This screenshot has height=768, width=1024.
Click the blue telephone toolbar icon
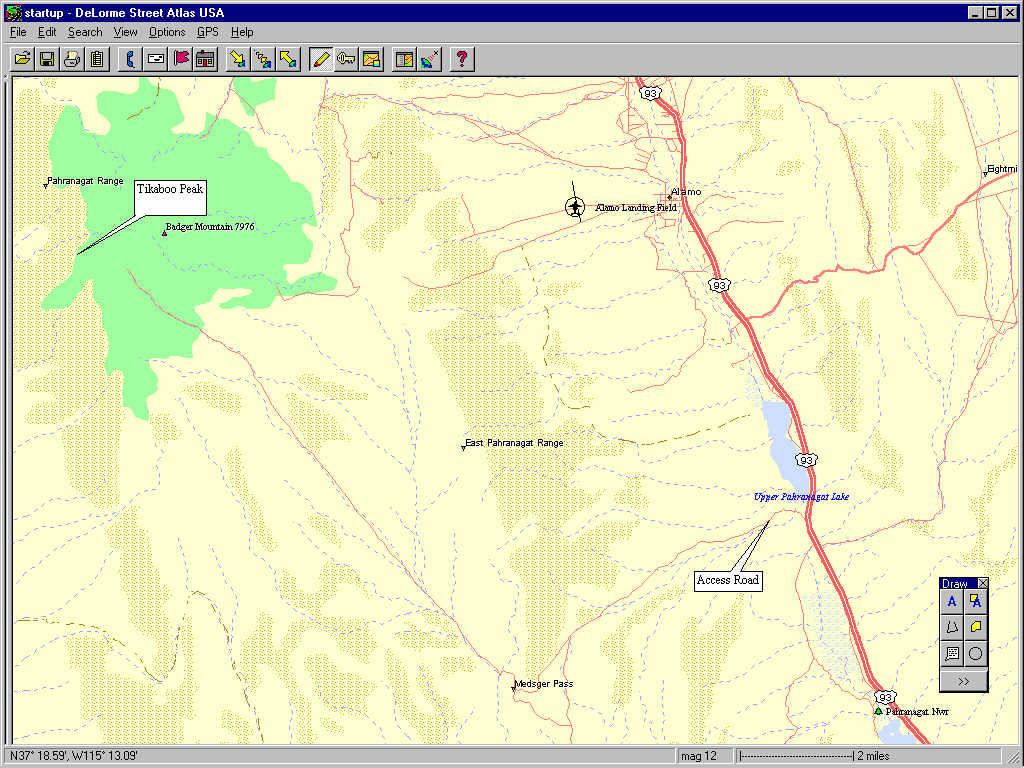131,59
